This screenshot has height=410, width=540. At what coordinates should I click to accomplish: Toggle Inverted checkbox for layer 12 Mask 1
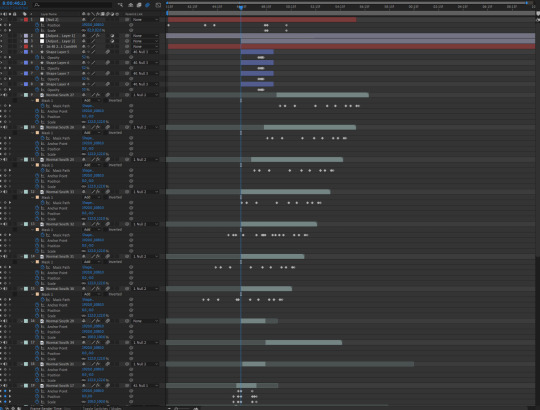point(105,197)
